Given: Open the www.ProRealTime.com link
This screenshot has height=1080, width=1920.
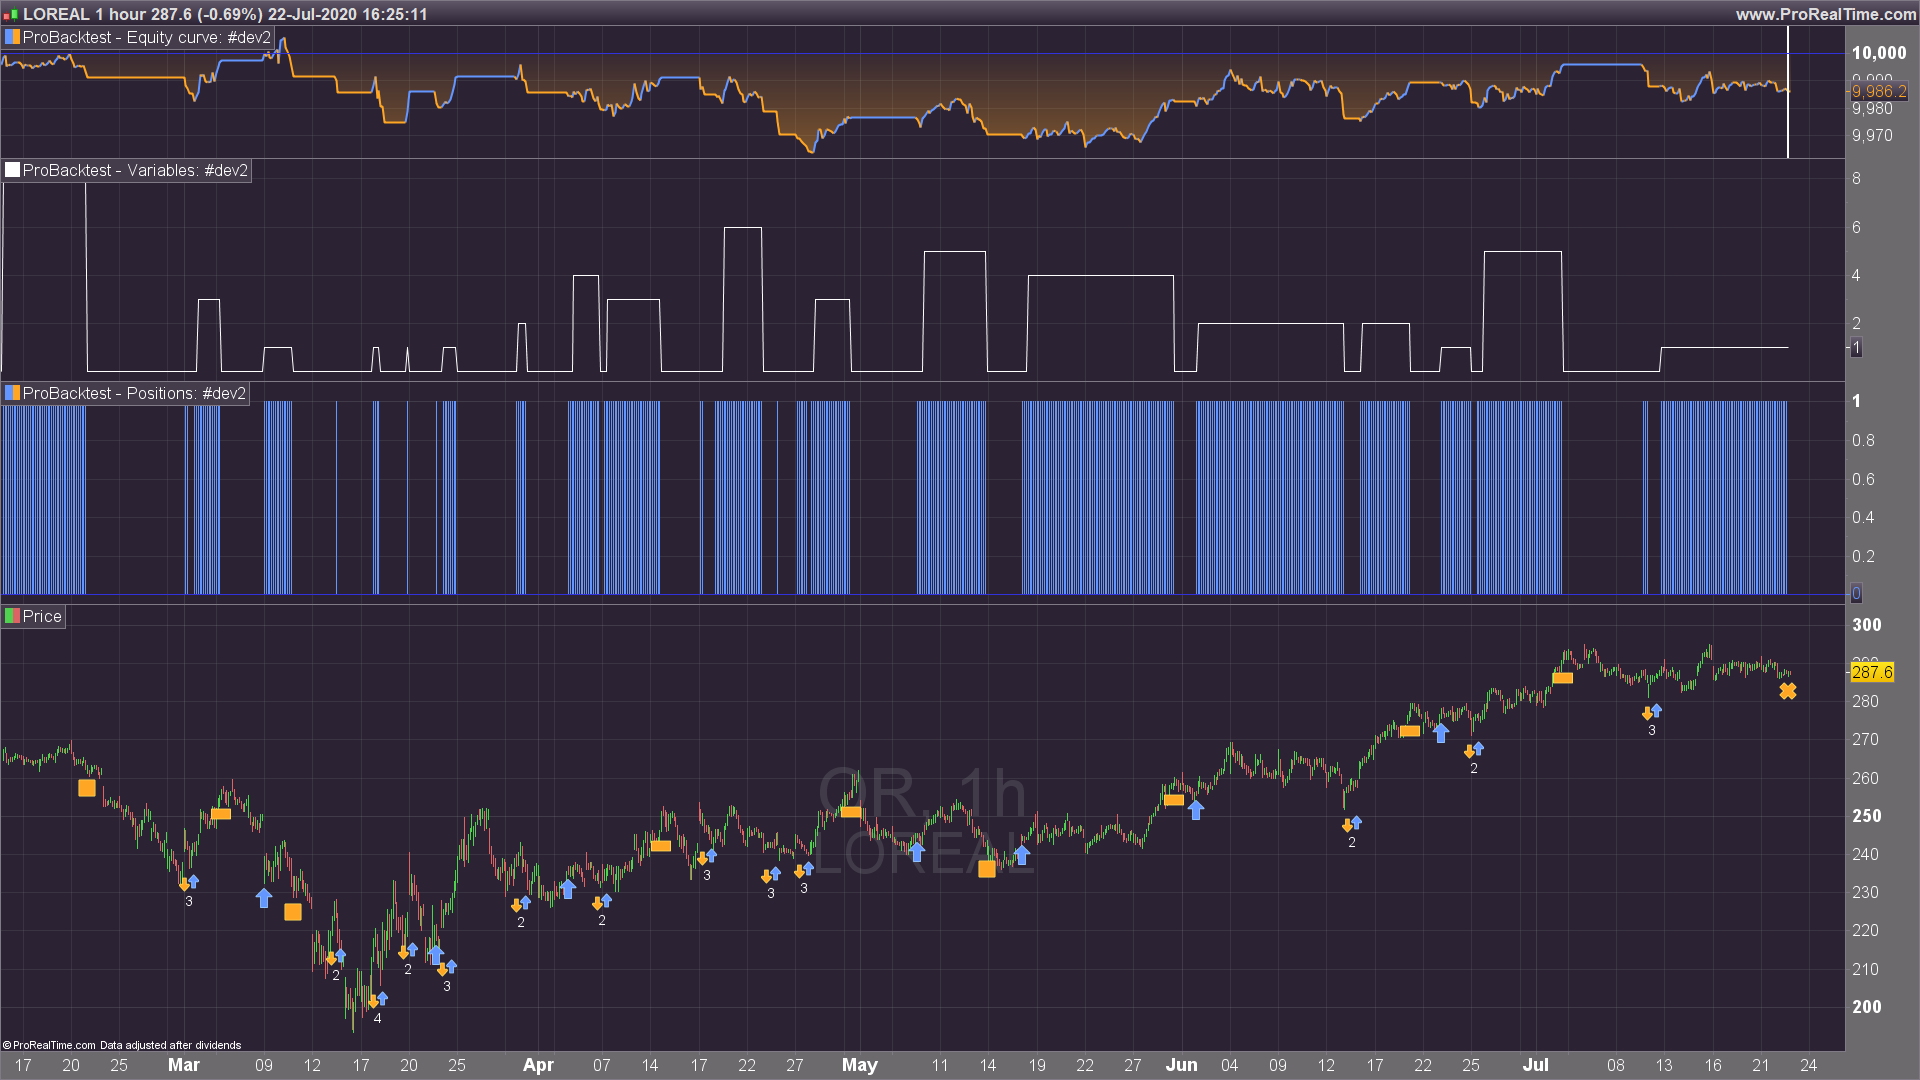Looking at the screenshot, I should pos(1825,14).
